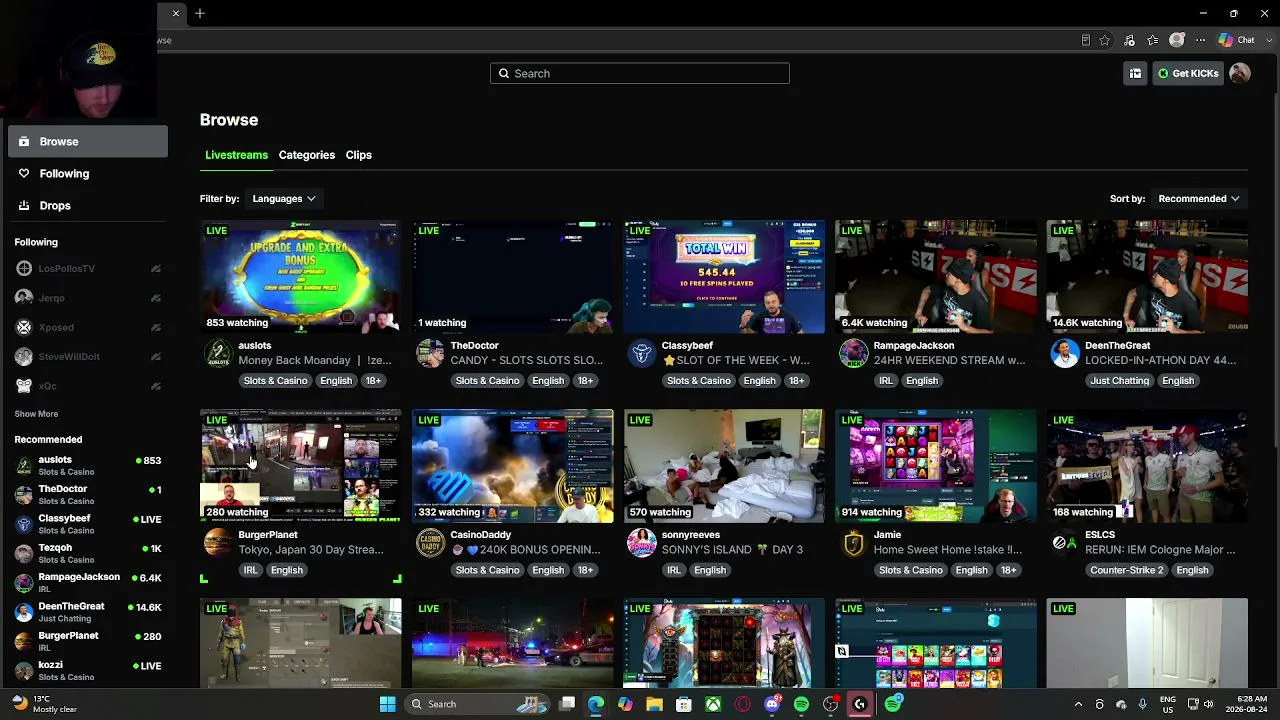Open kozzi in the Recommended sidebar list
1280x720 pixels.
click(x=88, y=670)
